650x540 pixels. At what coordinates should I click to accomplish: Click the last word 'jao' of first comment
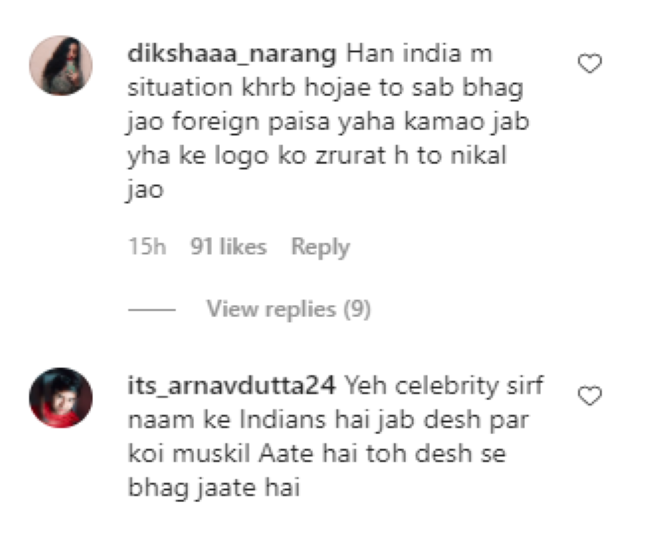coord(145,190)
